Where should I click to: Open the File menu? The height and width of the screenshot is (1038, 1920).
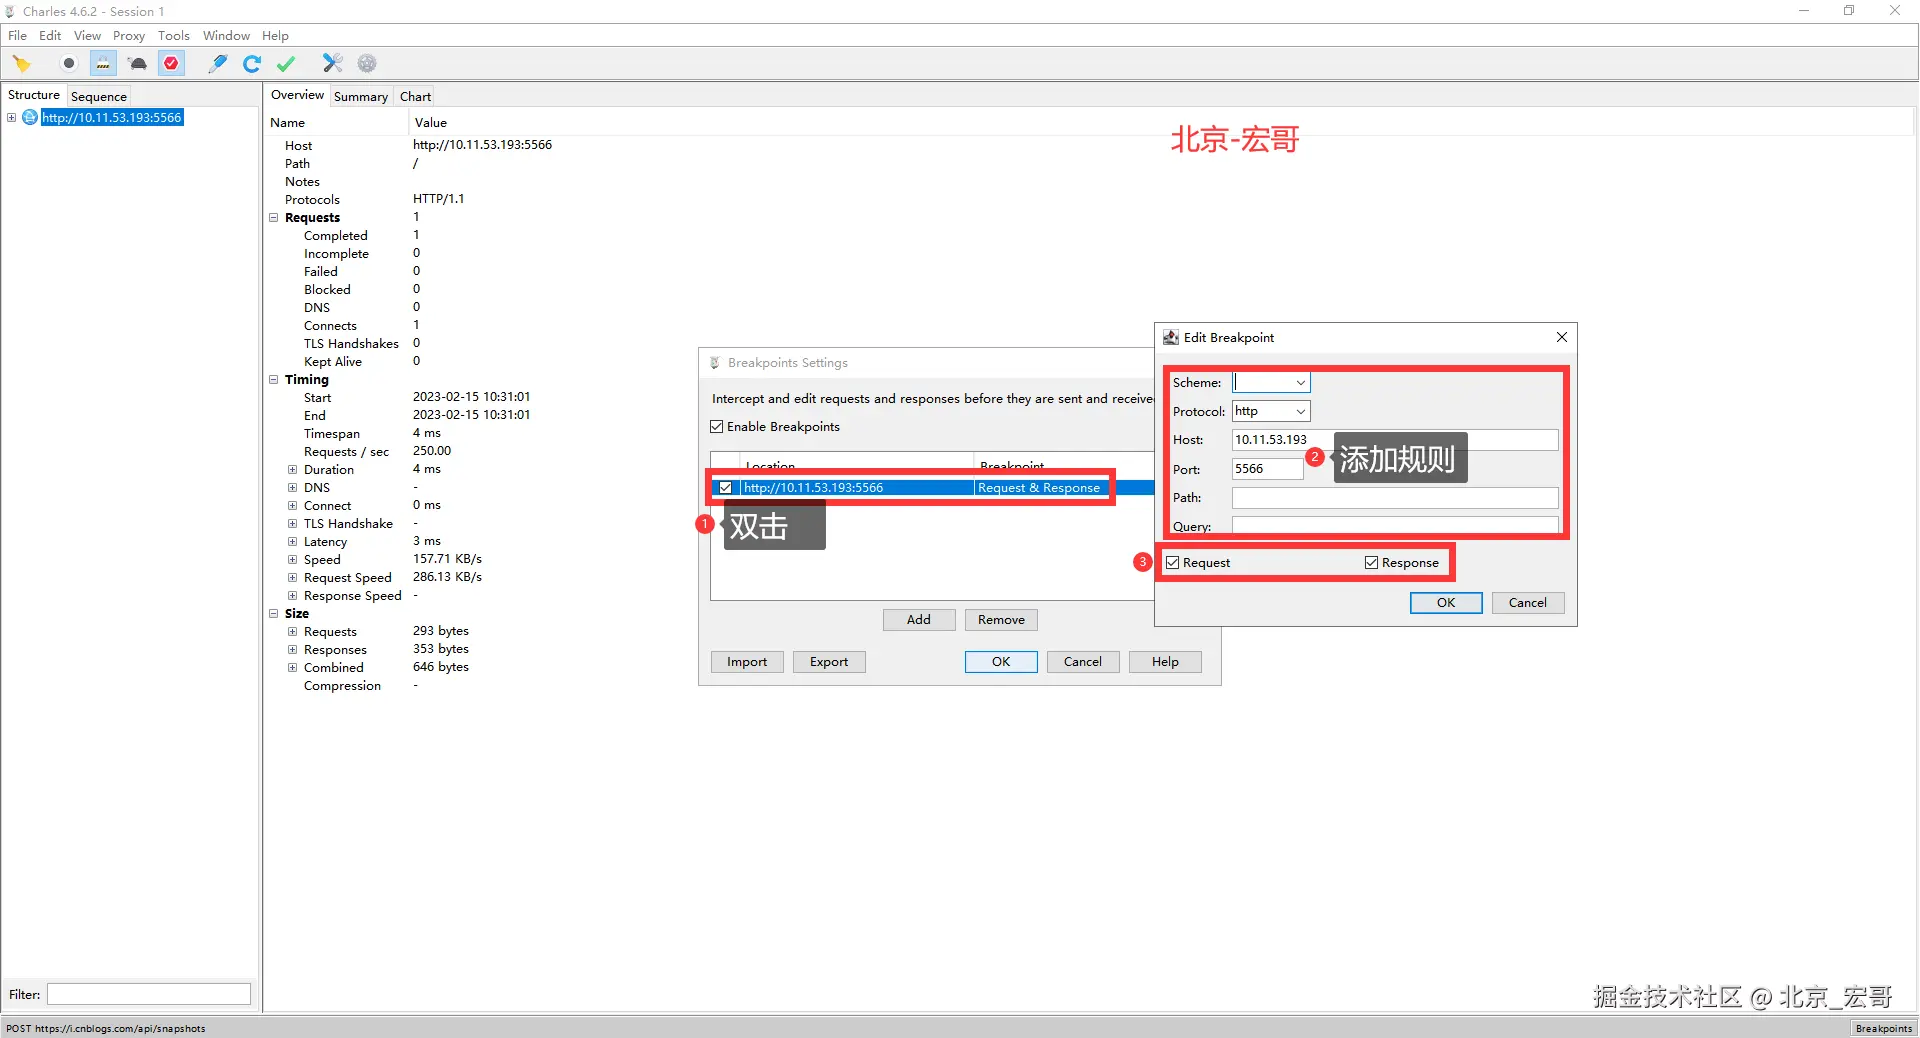point(18,36)
